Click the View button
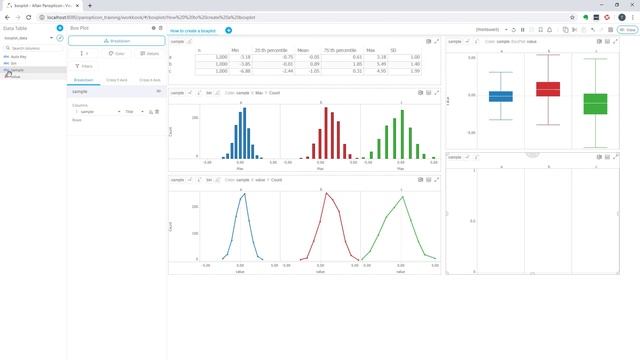The image size is (640, 360). coord(628,30)
